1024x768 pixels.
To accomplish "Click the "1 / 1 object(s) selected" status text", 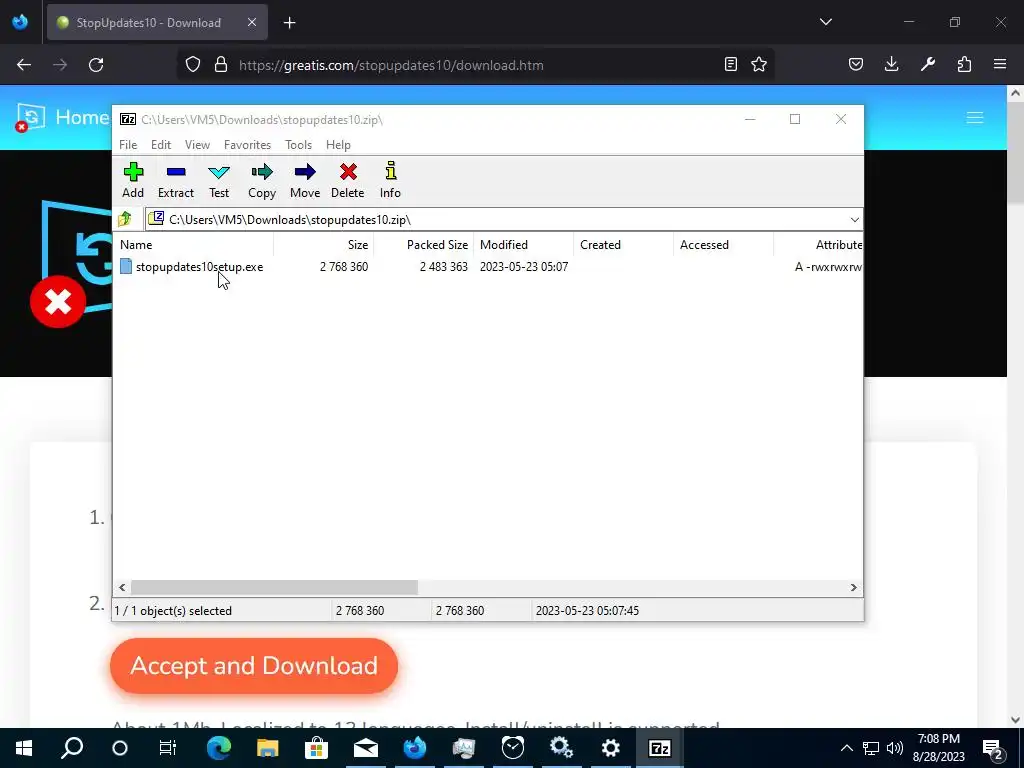I will click(x=173, y=611).
